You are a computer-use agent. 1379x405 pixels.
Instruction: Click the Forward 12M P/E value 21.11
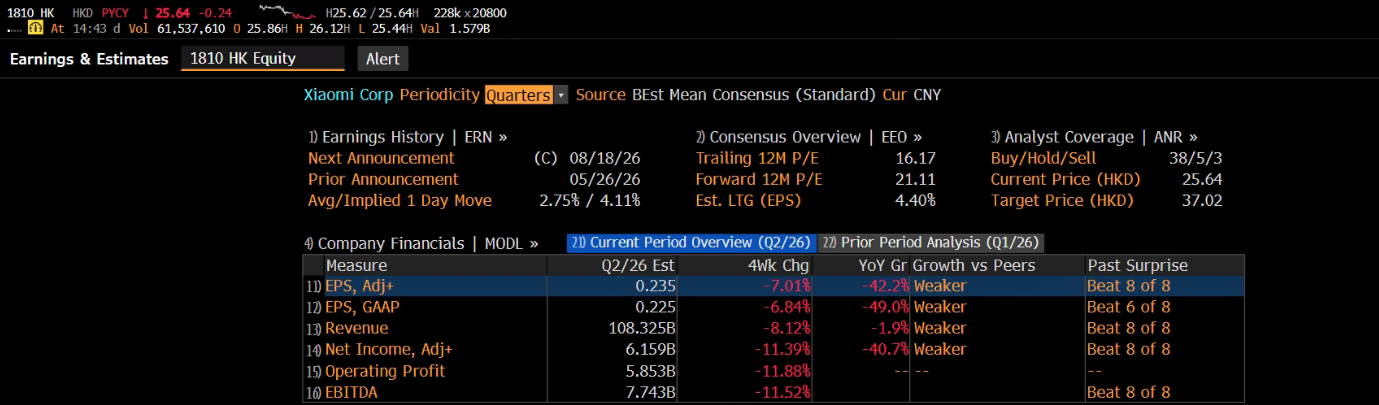(916, 179)
